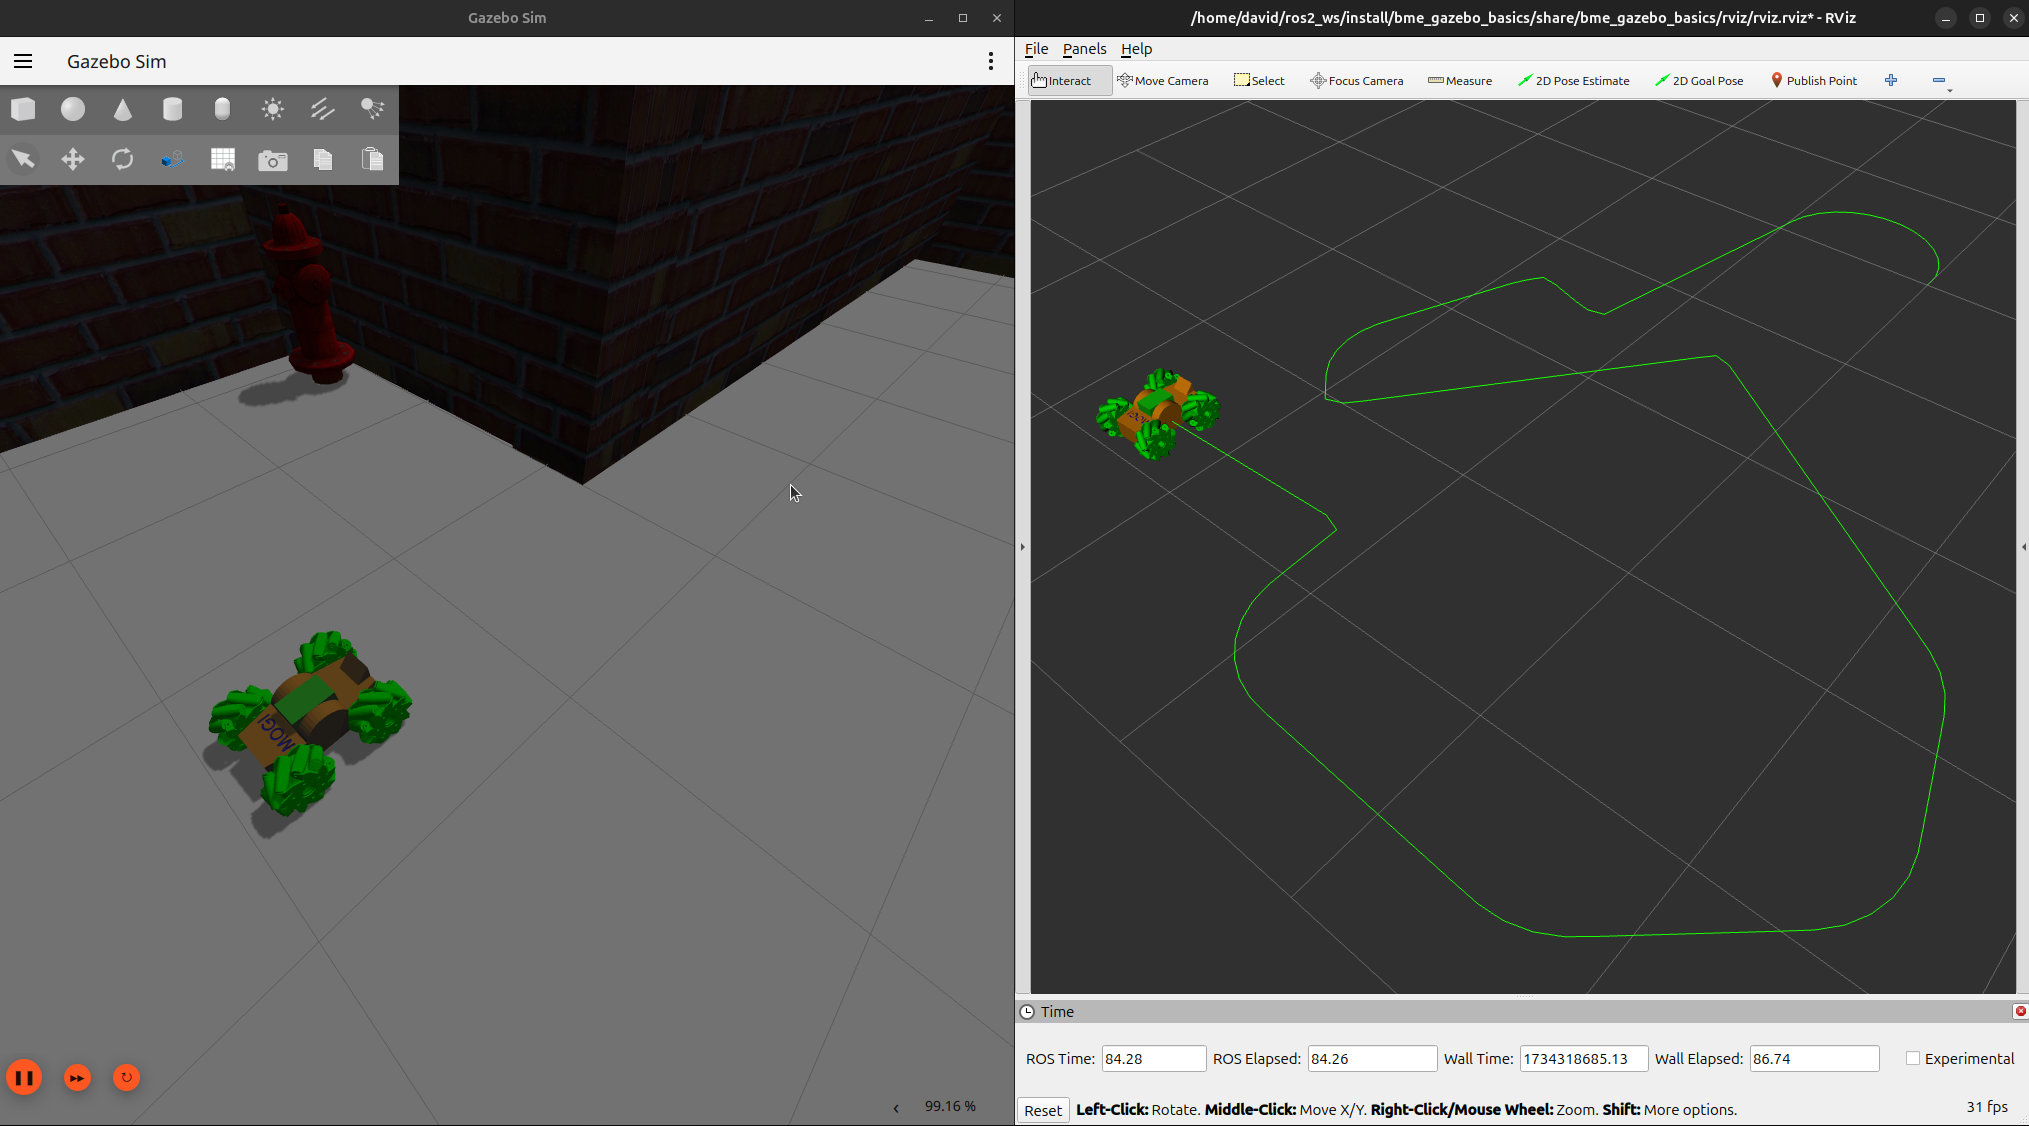Expand the real time factor panel arrow

[x=896, y=1107]
